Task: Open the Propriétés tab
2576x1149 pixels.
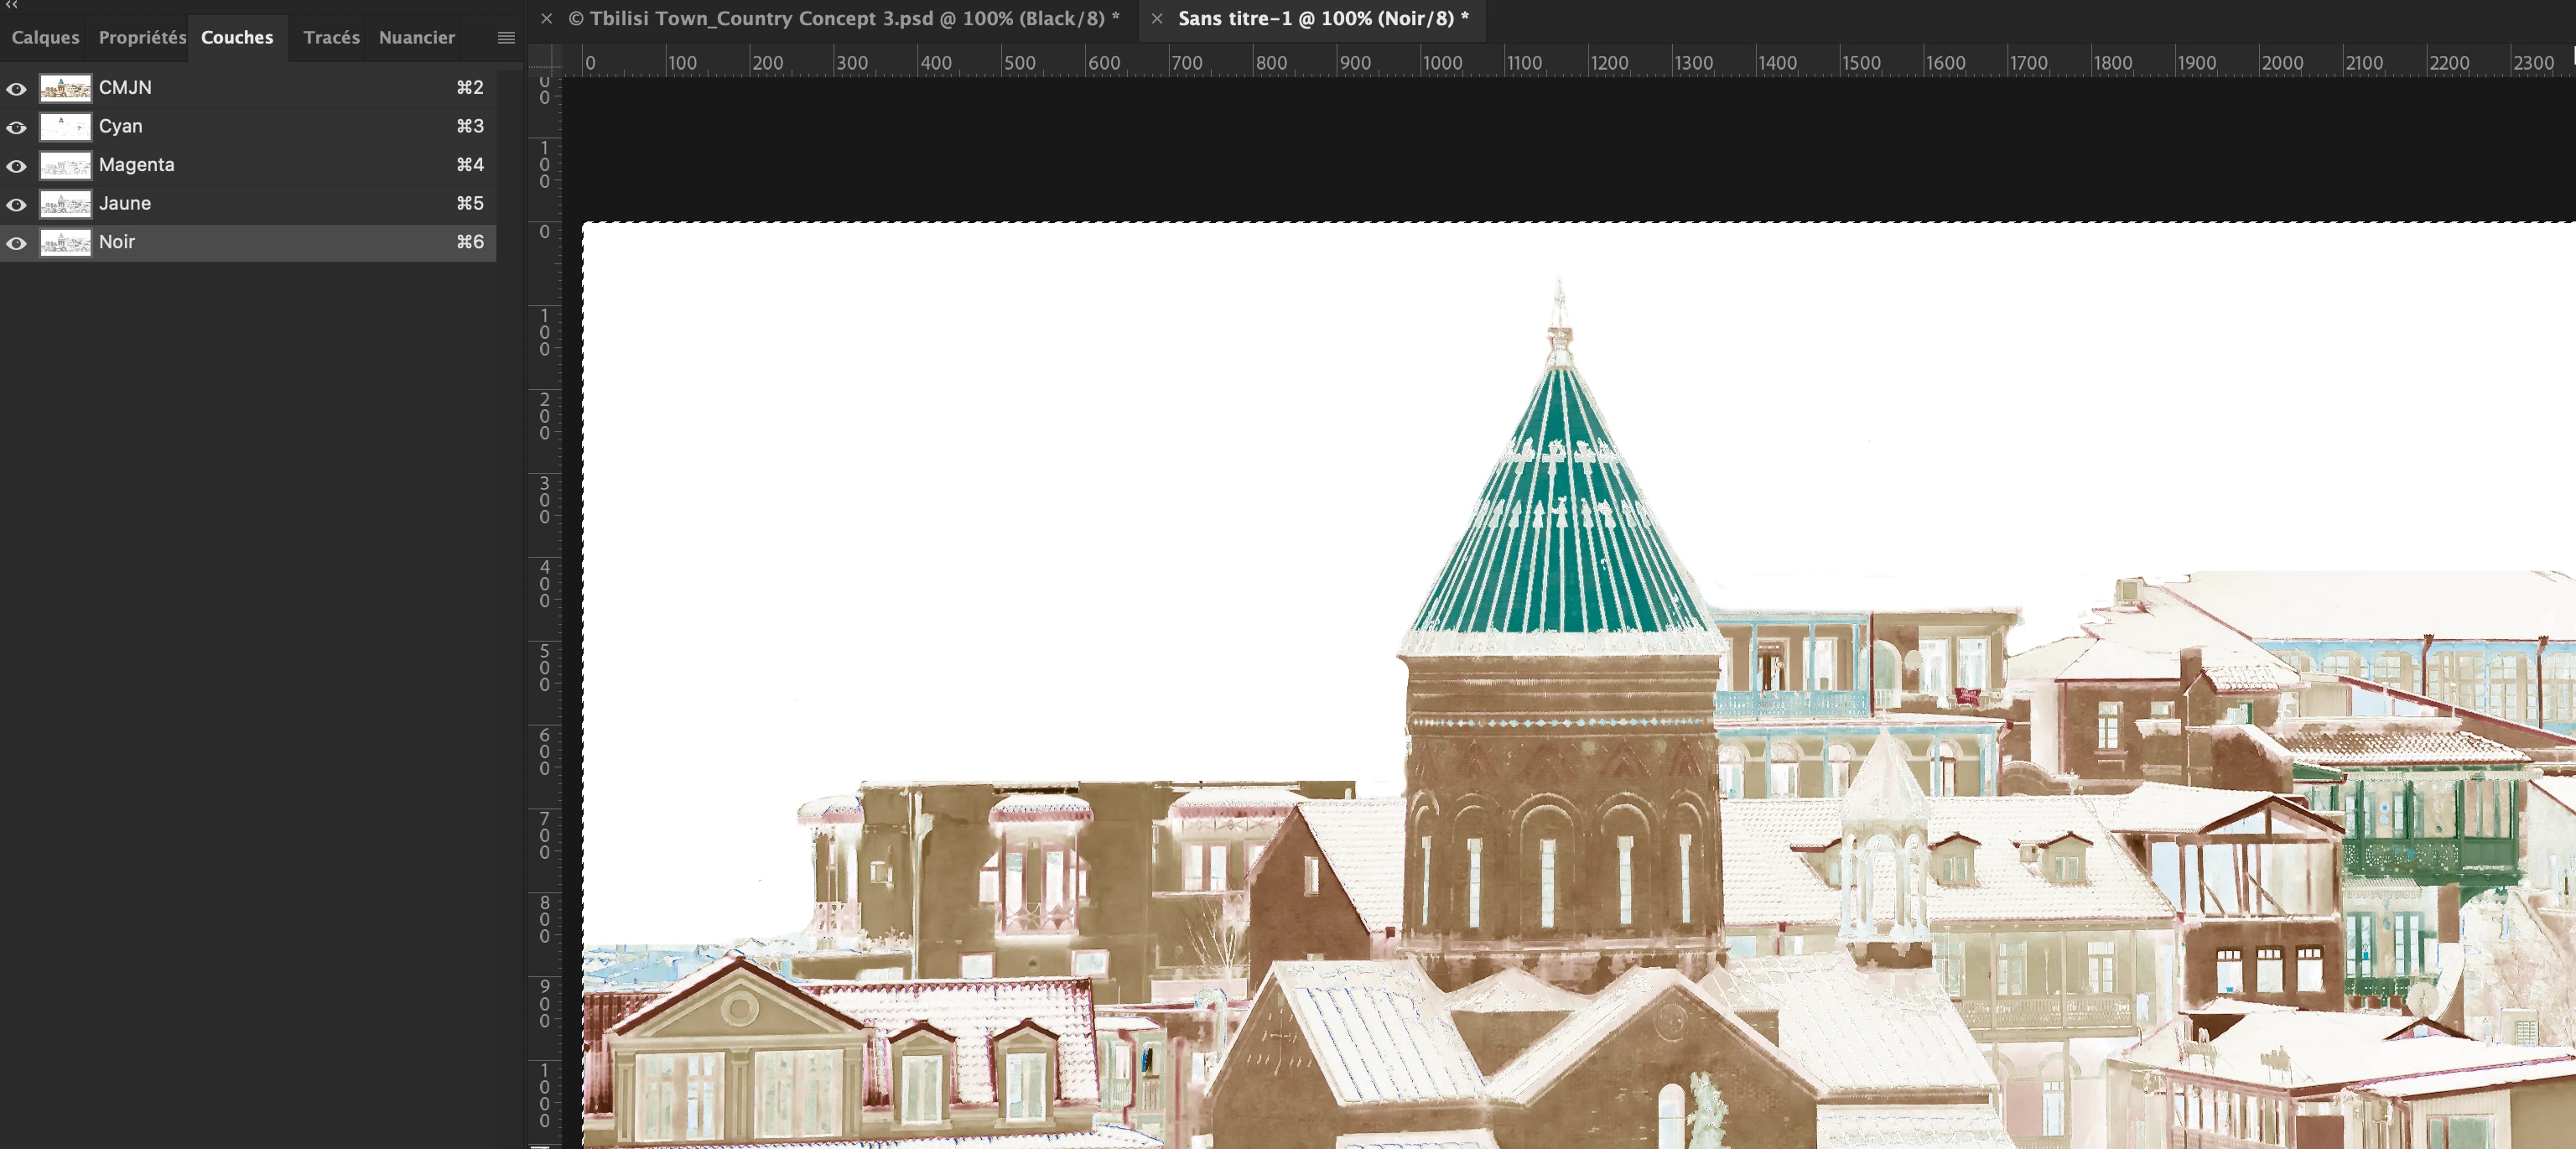Action: click(x=142, y=38)
